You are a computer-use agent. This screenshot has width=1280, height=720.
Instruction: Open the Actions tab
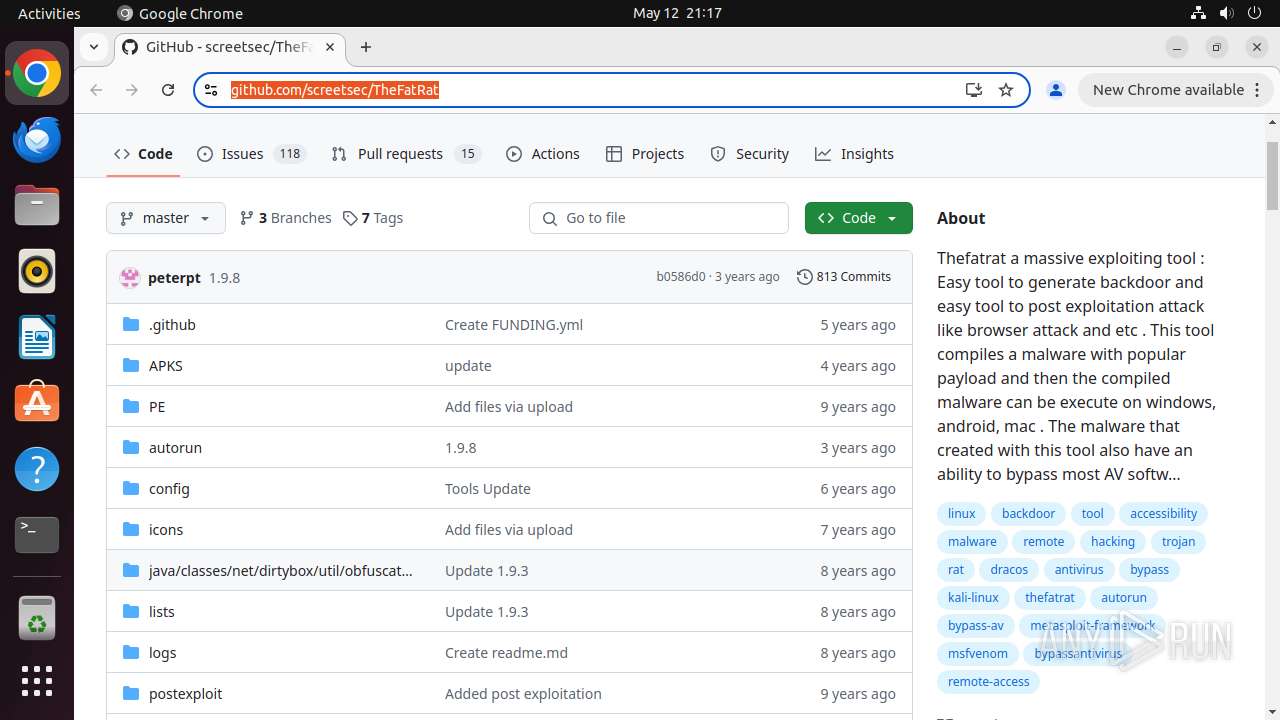543,154
